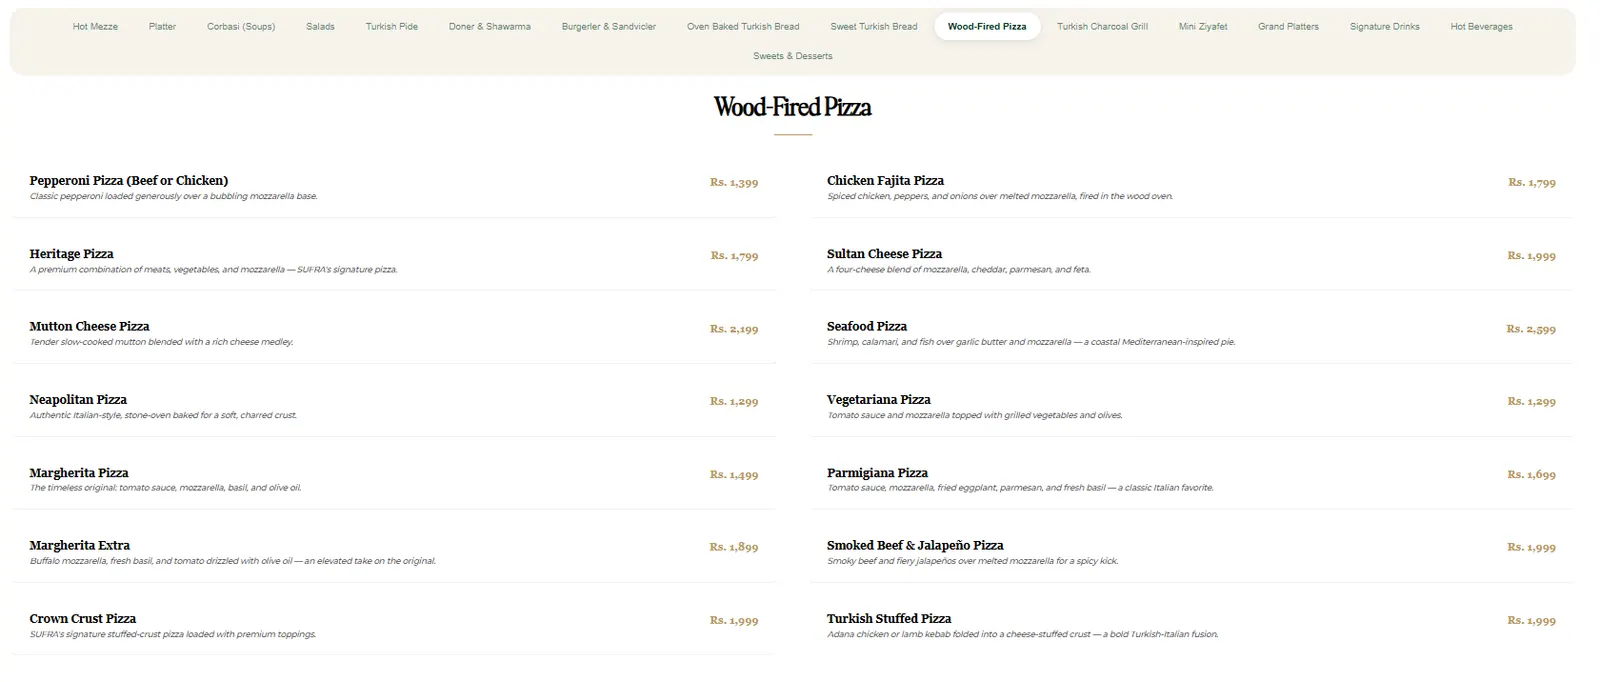
Task: Select the Grand Platters tab
Action: pos(1288,27)
